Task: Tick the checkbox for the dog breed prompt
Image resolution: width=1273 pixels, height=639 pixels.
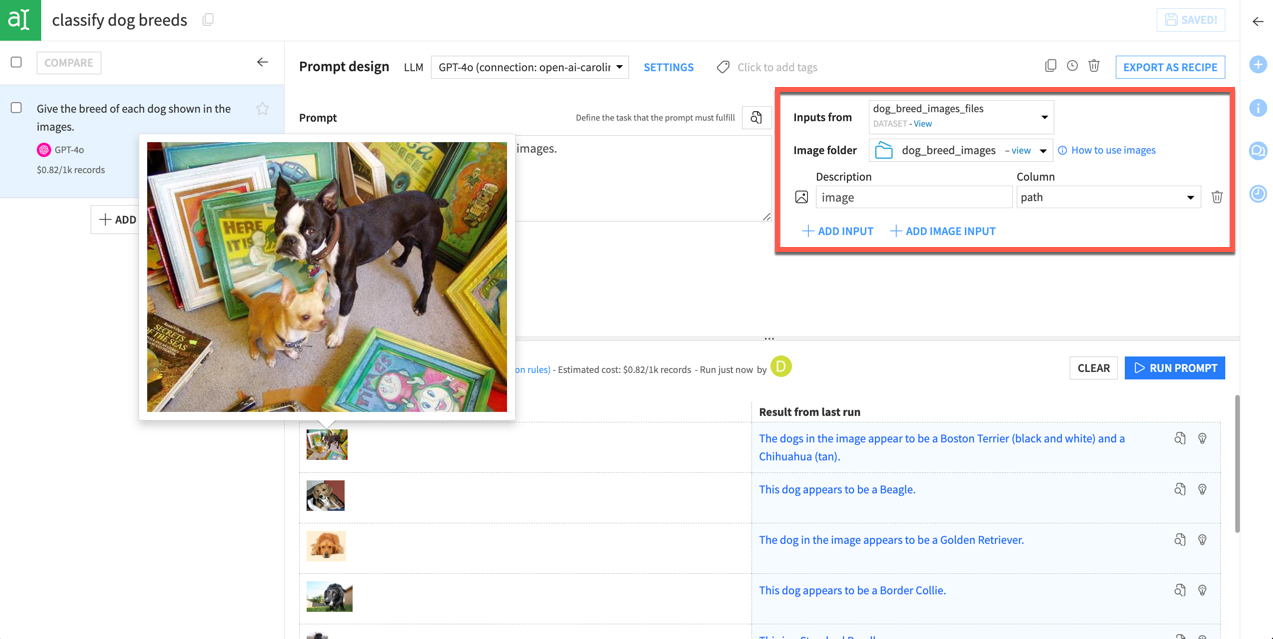Action: (16, 108)
